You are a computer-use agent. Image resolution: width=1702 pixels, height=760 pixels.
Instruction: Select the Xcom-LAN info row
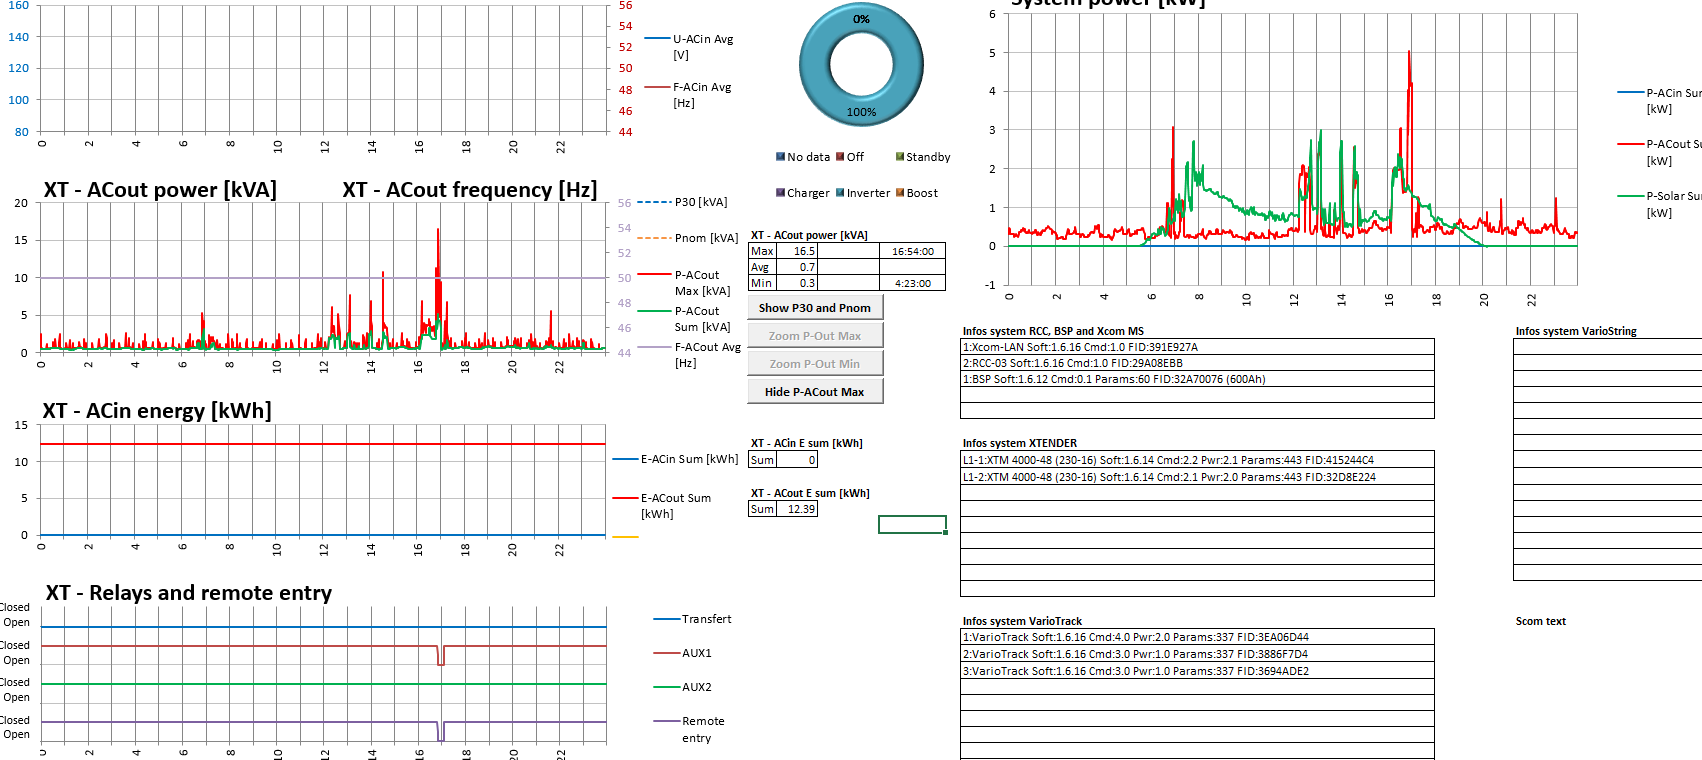point(1196,347)
